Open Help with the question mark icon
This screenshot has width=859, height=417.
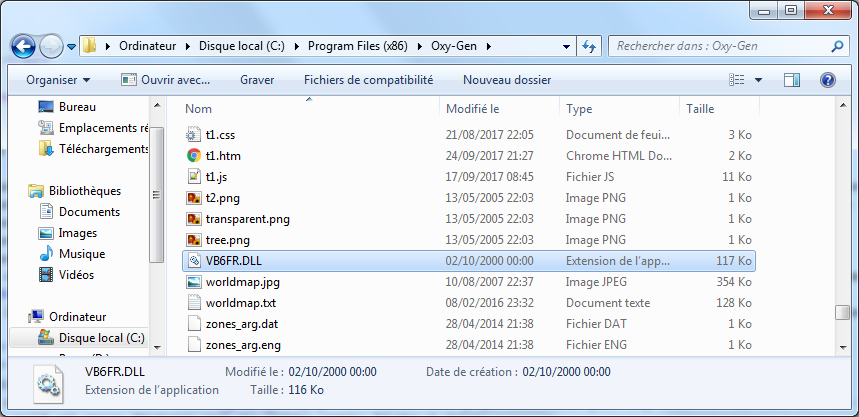click(827, 80)
